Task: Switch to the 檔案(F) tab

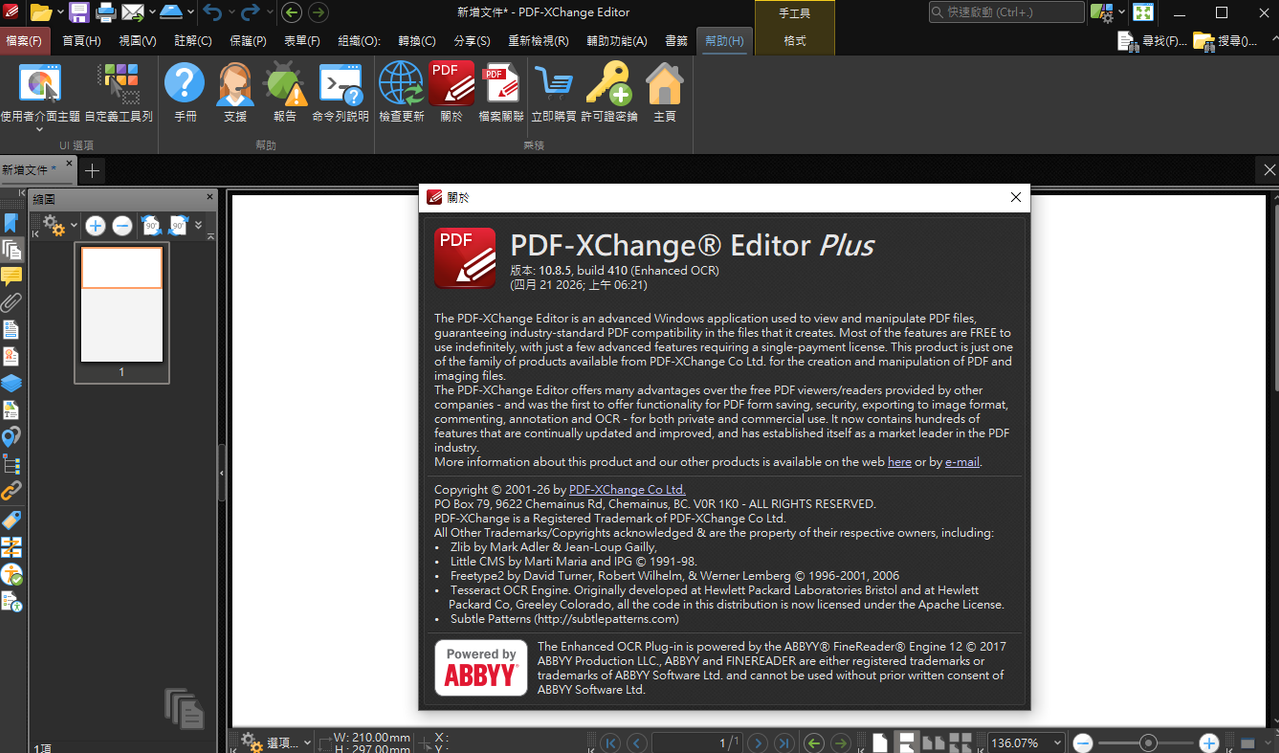Action: 24,41
